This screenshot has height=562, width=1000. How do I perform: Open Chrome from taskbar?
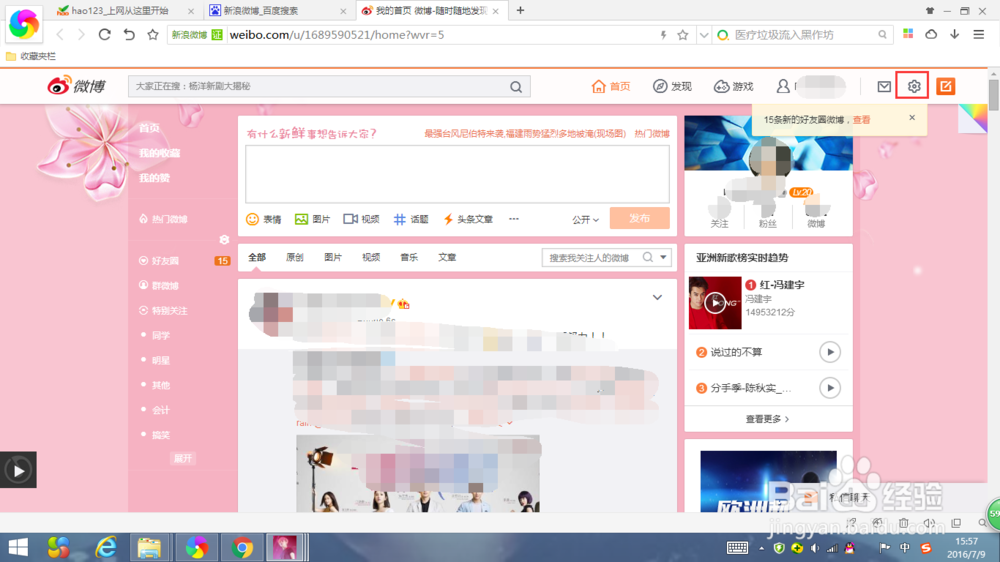pyautogui.click(x=242, y=547)
